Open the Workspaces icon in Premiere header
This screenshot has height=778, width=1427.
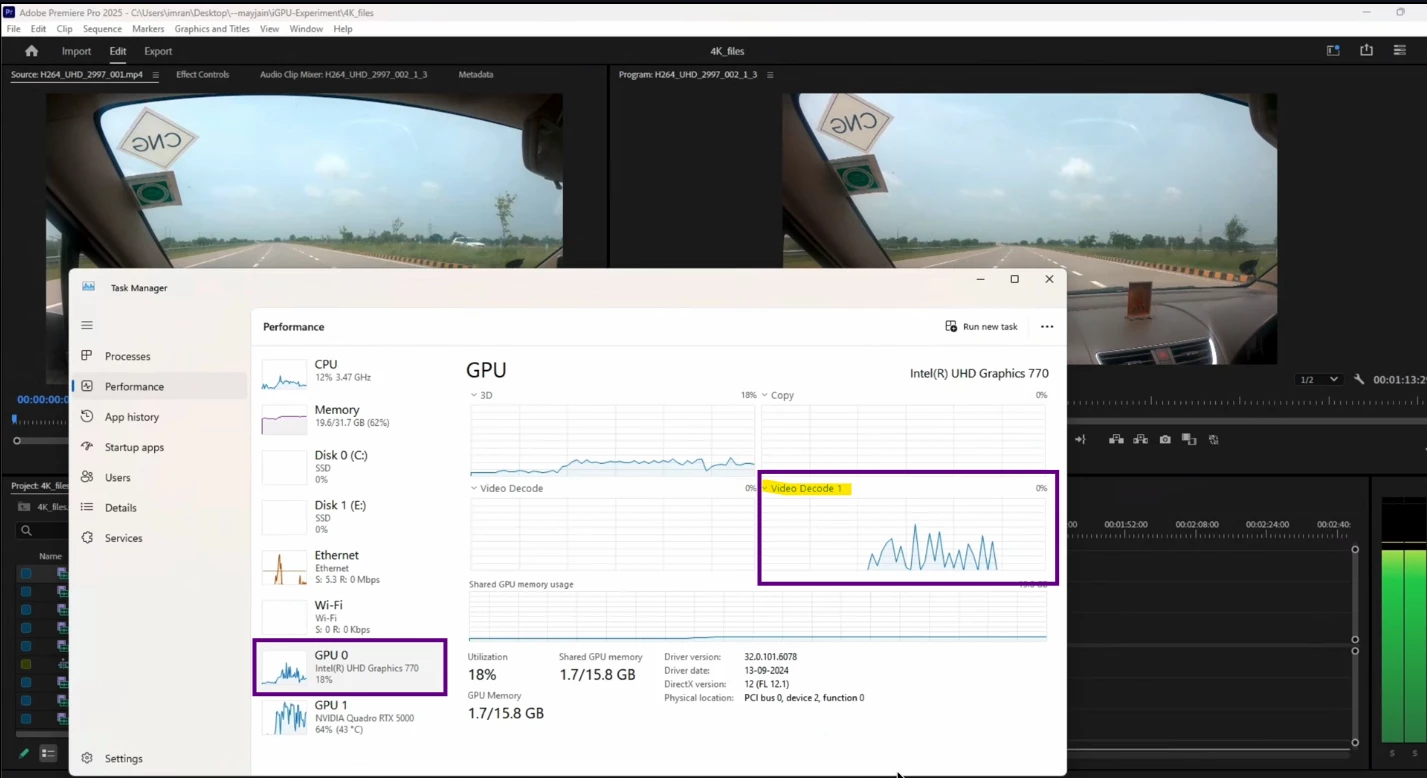point(1333,51)
